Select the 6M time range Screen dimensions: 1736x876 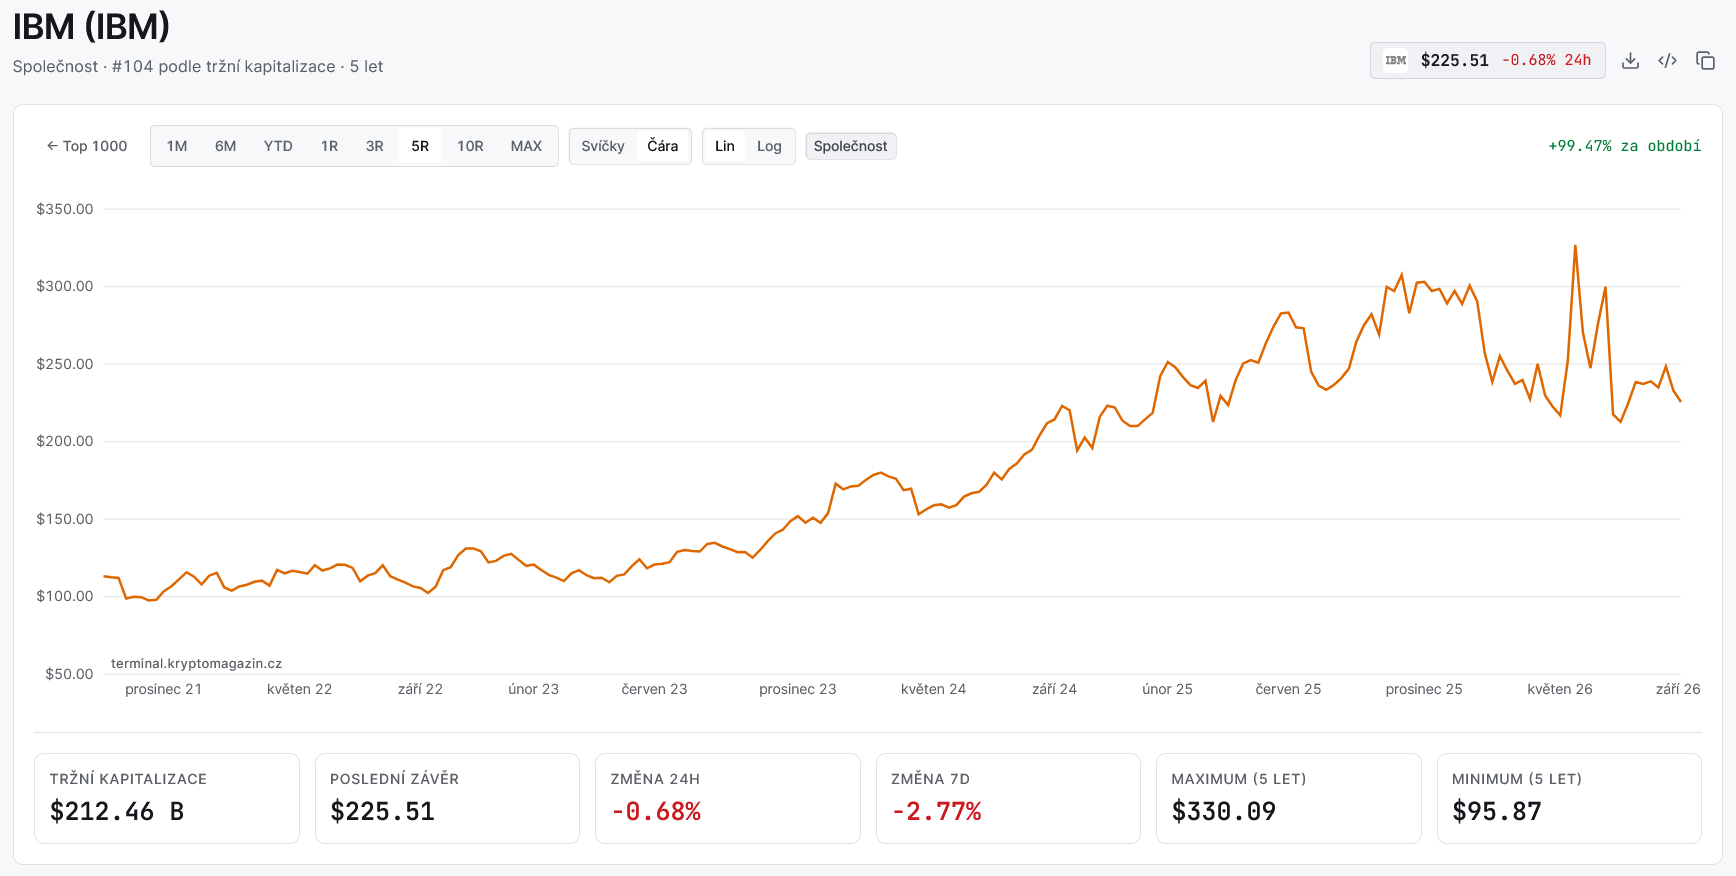[x=226, y=146]
